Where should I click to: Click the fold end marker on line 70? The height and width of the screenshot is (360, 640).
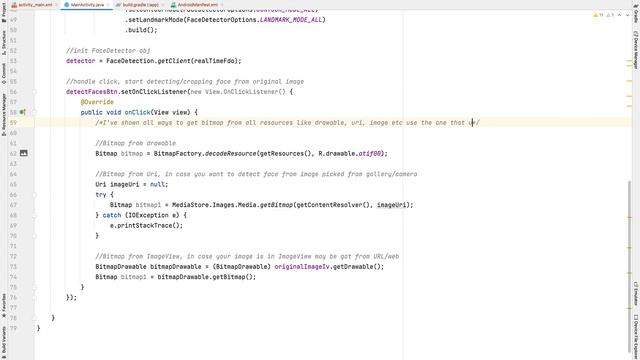pyautogui.click(x=35, y=236)
